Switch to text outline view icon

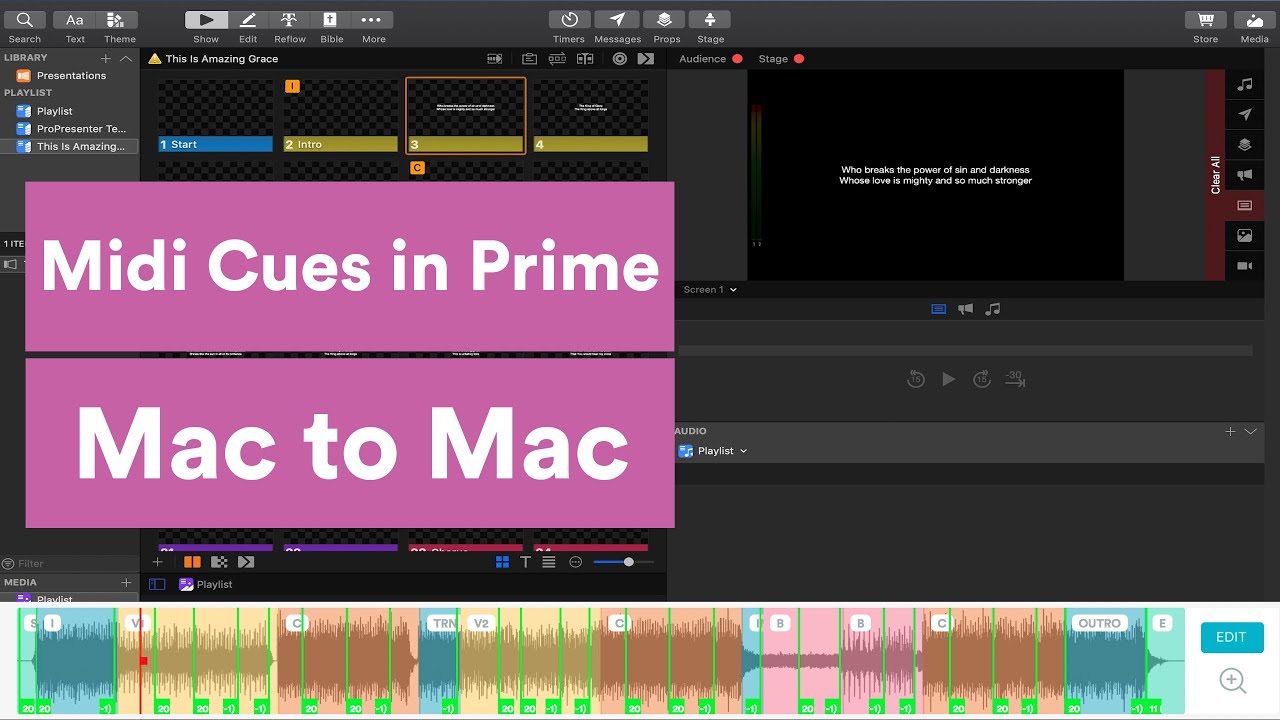[525, 562]
